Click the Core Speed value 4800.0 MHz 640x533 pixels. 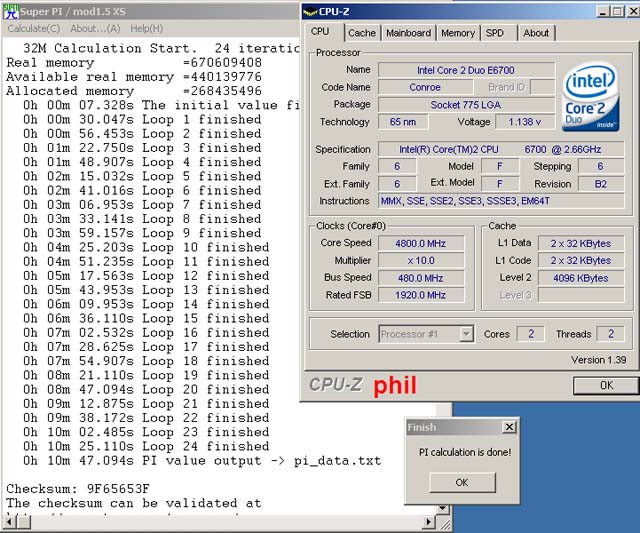click(421, 244)
